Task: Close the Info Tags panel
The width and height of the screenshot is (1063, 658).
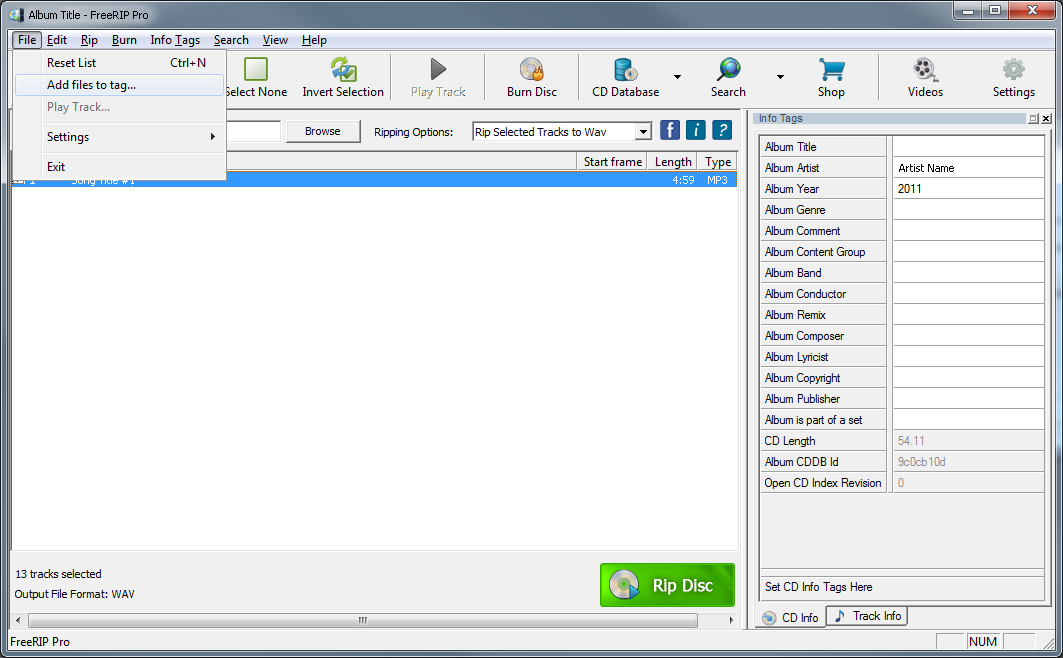Action: pyautogui.click(x=1046, y=119)
